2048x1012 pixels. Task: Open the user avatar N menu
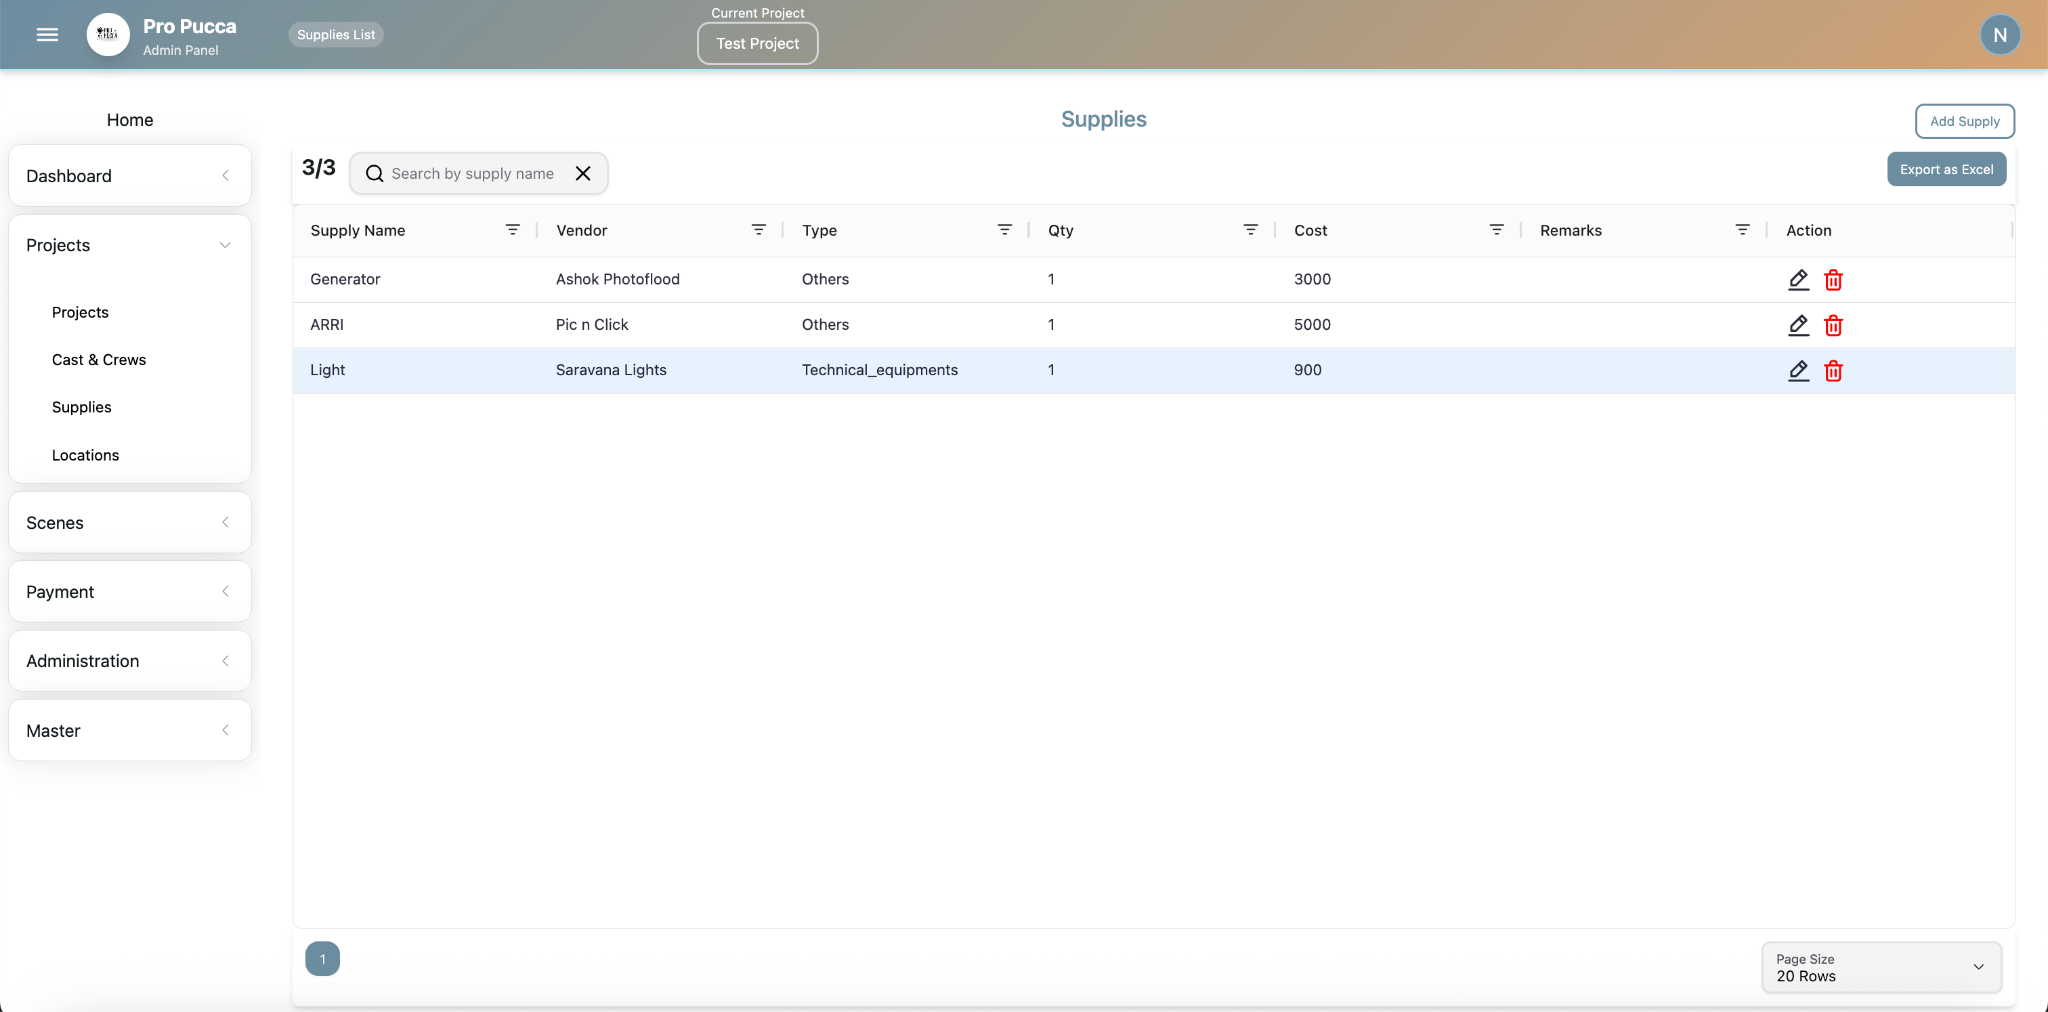tap(2000, 35)
